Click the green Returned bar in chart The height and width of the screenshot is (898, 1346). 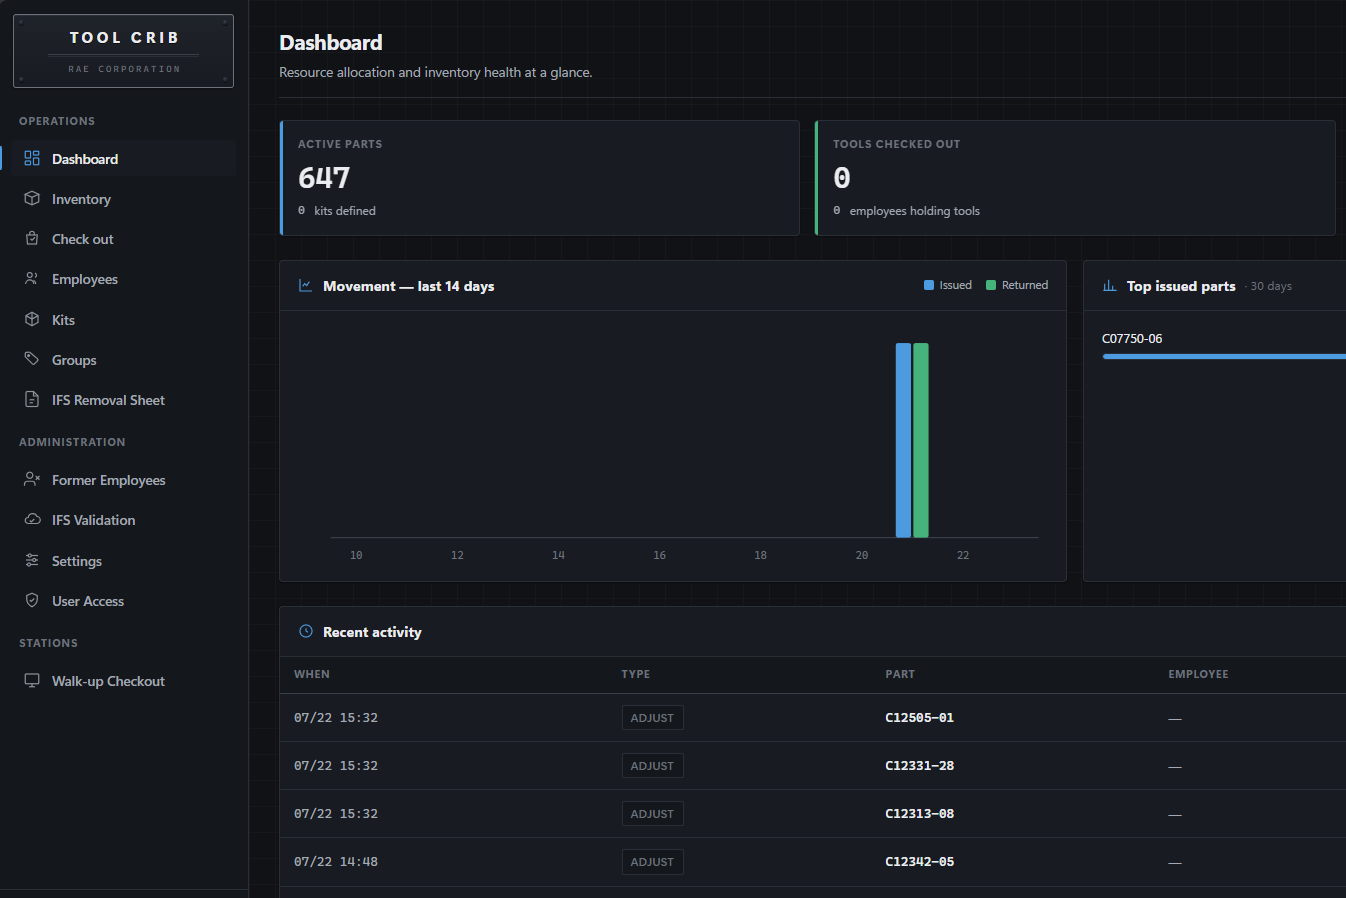click(921, 440)
